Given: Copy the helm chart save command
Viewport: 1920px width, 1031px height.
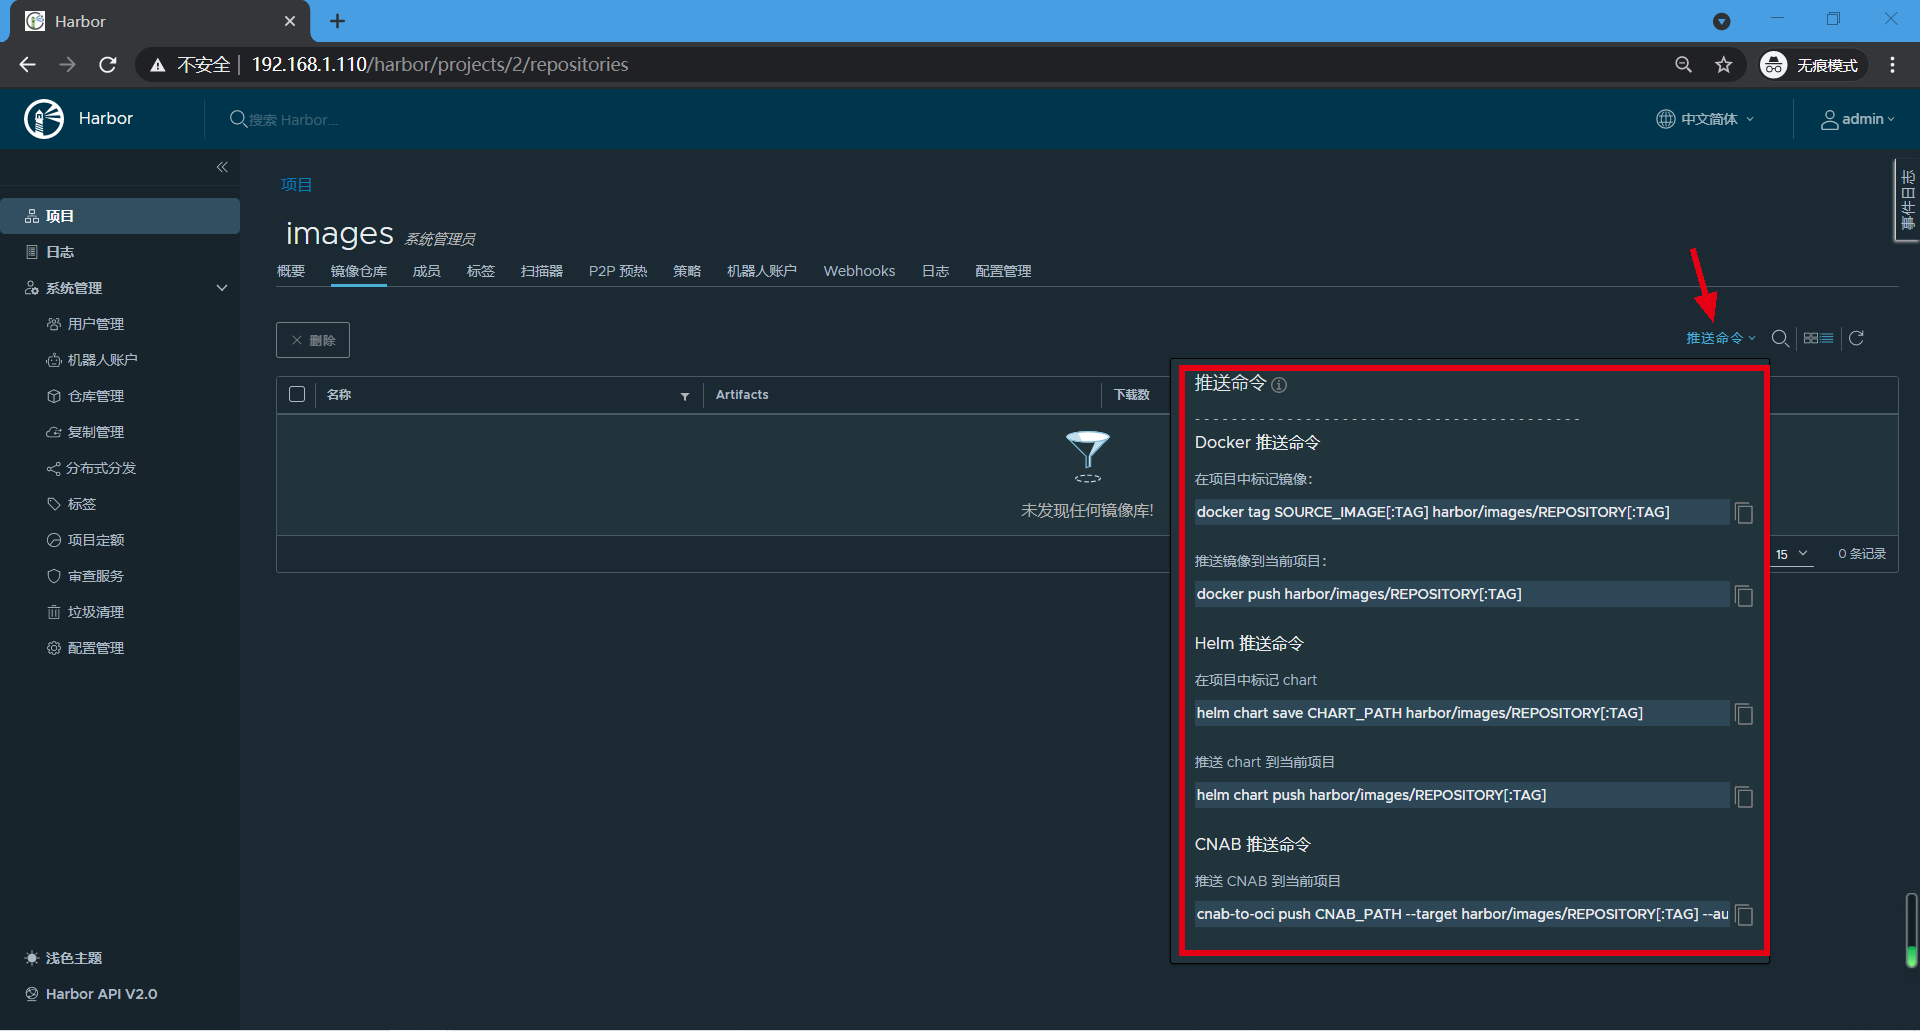Looking at the screenshot, I should 1744,714.
